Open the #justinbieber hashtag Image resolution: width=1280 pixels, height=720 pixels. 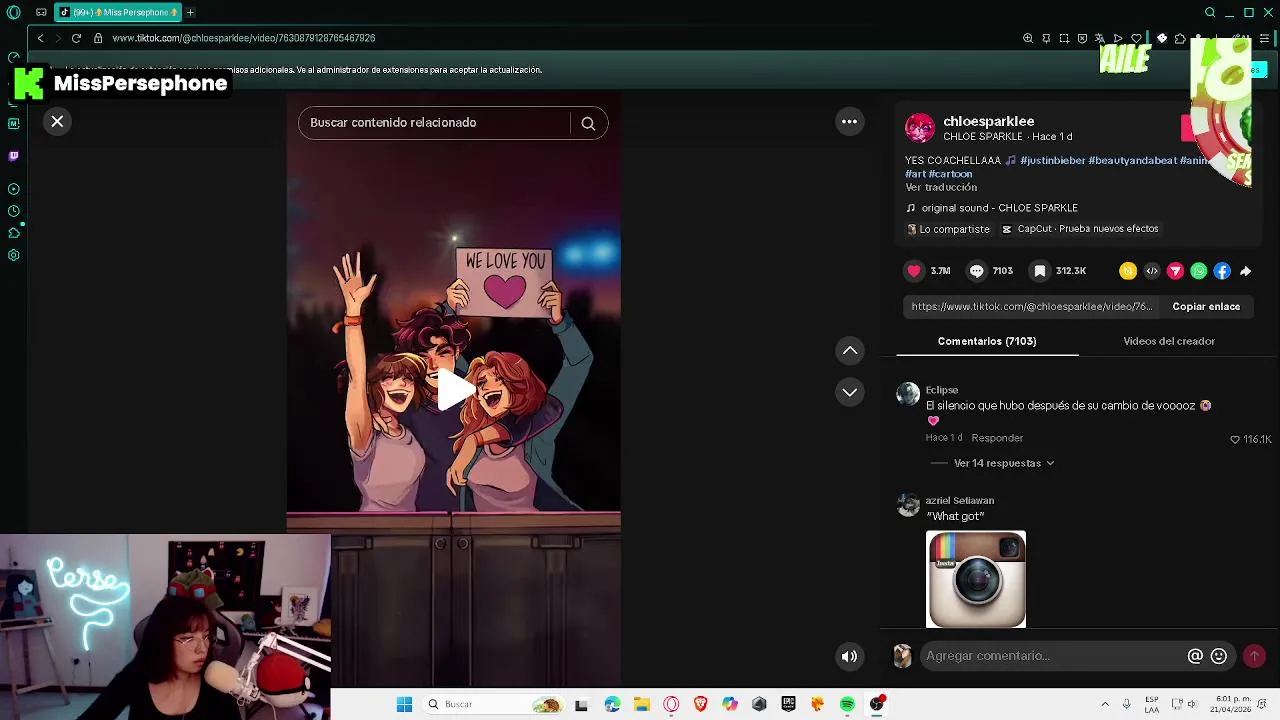pyautogui.click(x=1052, y=160)
